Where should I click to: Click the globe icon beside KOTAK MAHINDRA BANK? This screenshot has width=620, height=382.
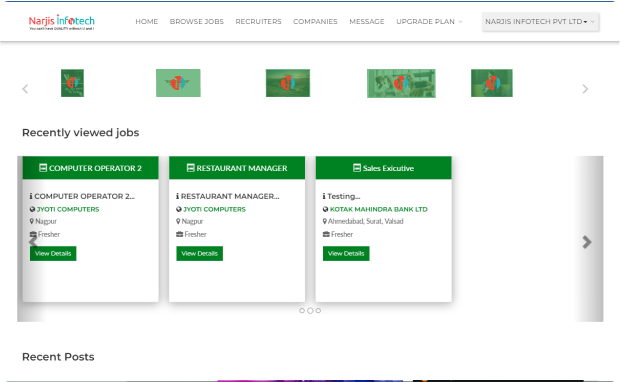(x=325, y=209)
